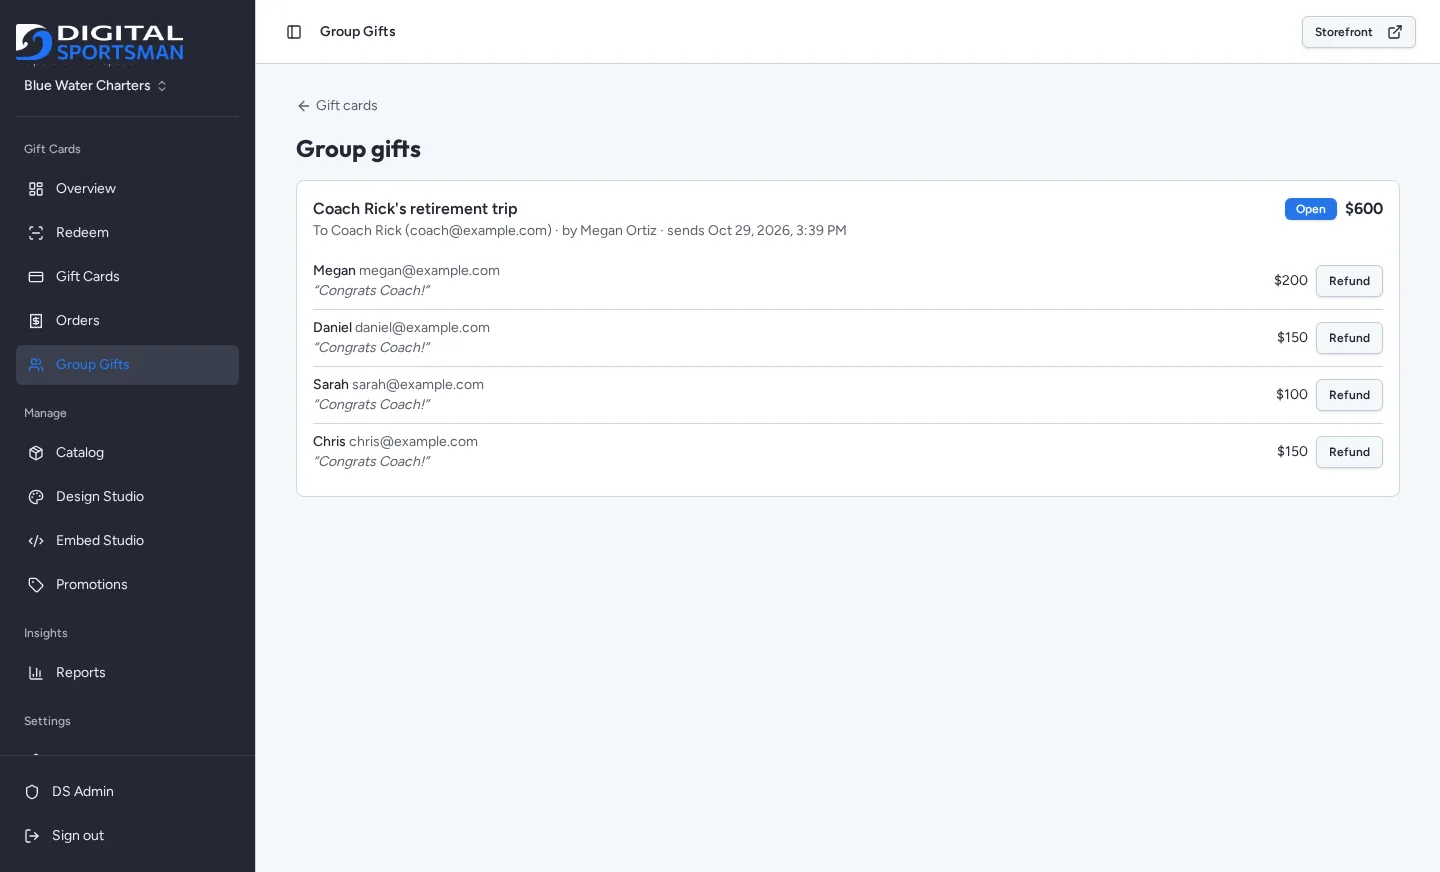
Task: Click the Group Gifts breadcrumb title
Action: pos(358,32)
